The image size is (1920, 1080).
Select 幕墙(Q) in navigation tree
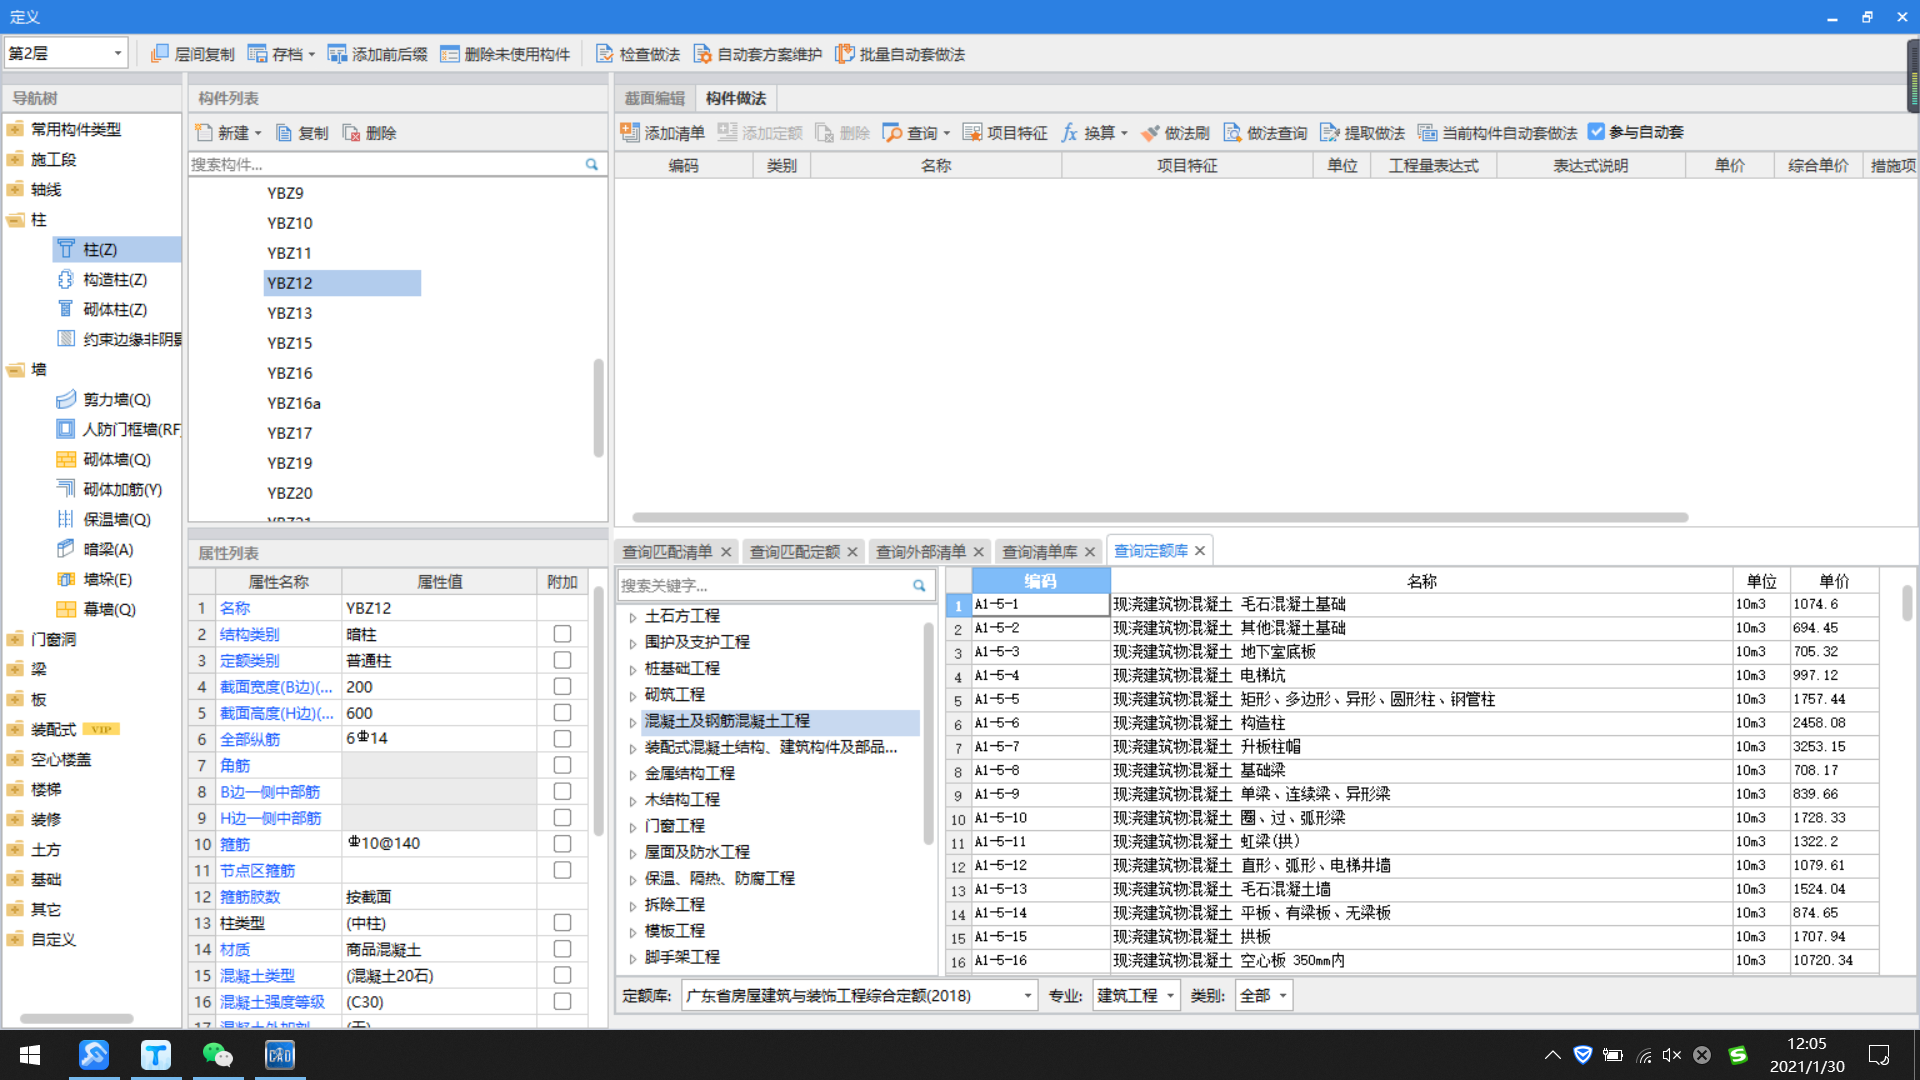(x=109, y=609)
